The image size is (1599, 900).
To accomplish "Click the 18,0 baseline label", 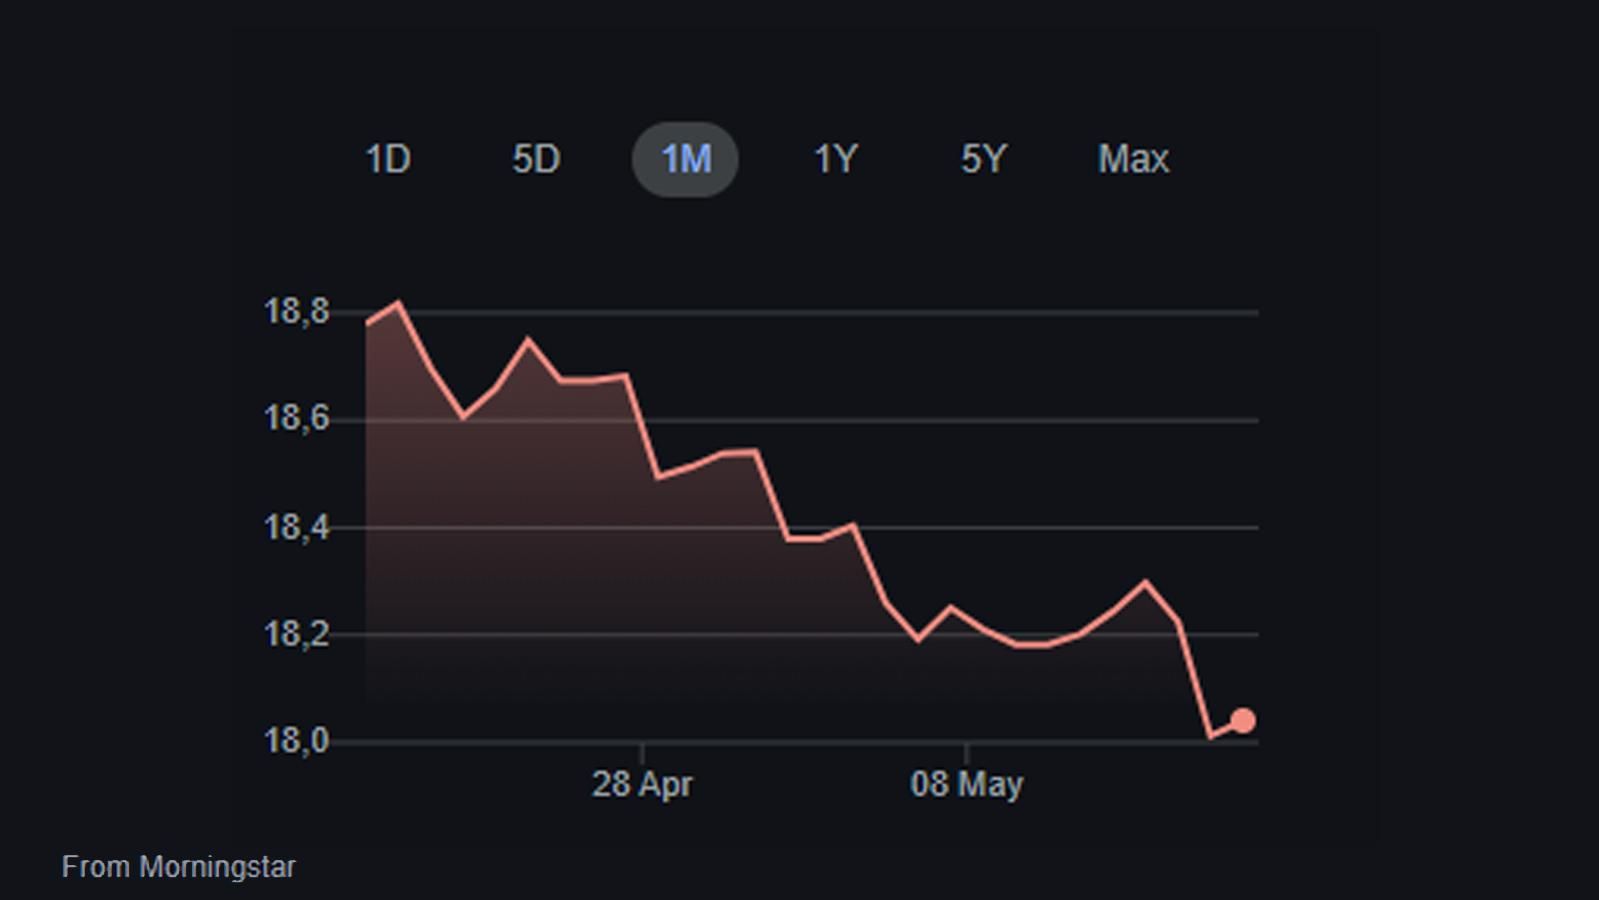I will coord(295,739).
